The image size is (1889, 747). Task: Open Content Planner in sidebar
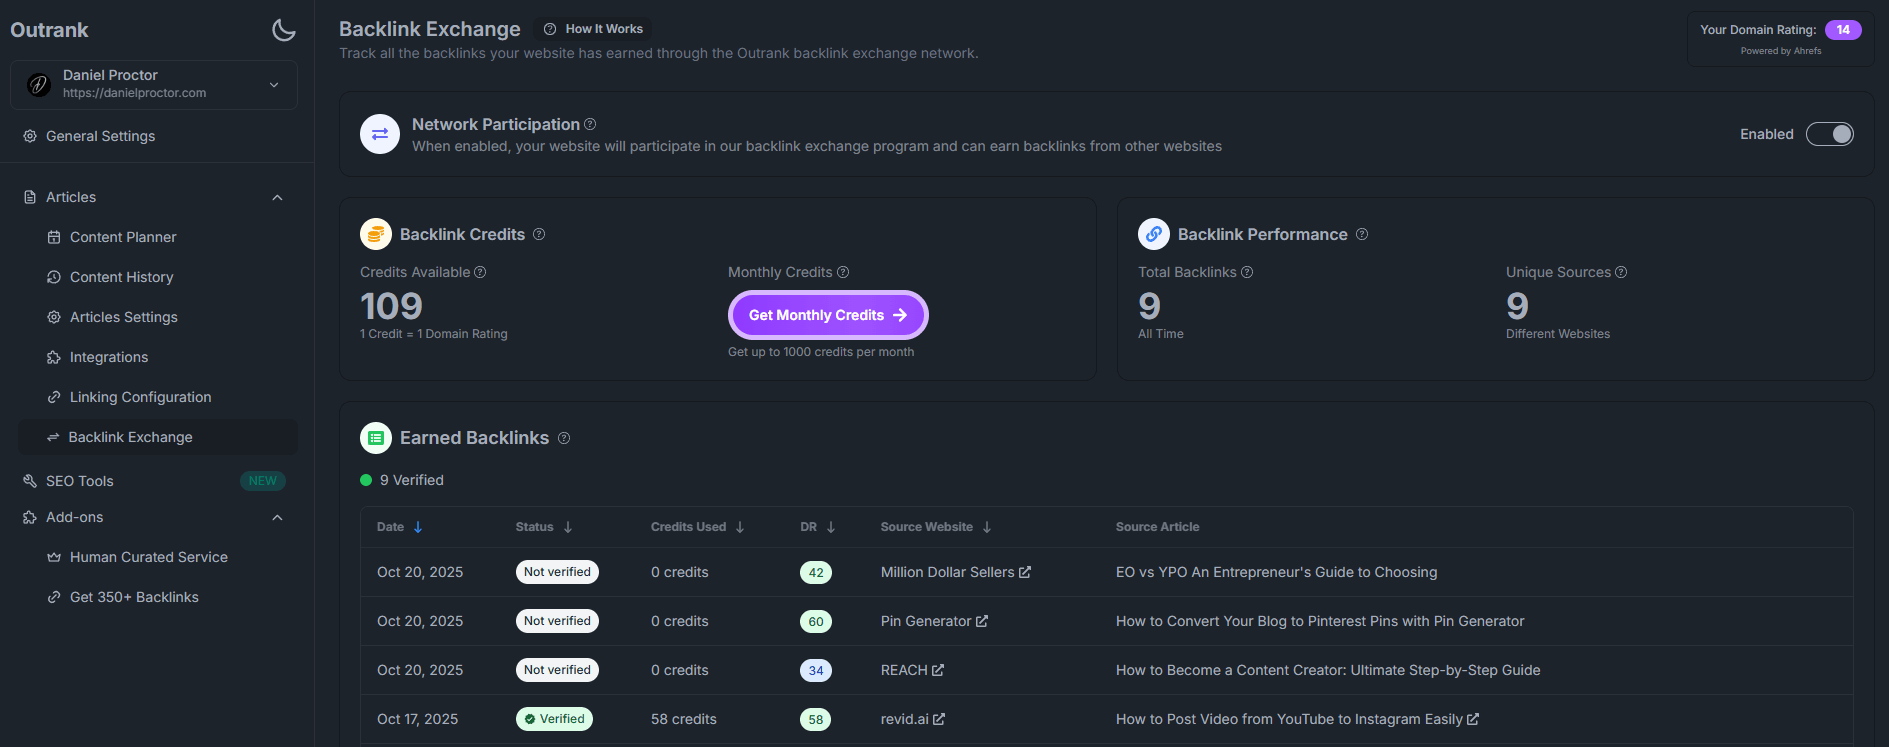coord(123,237)
